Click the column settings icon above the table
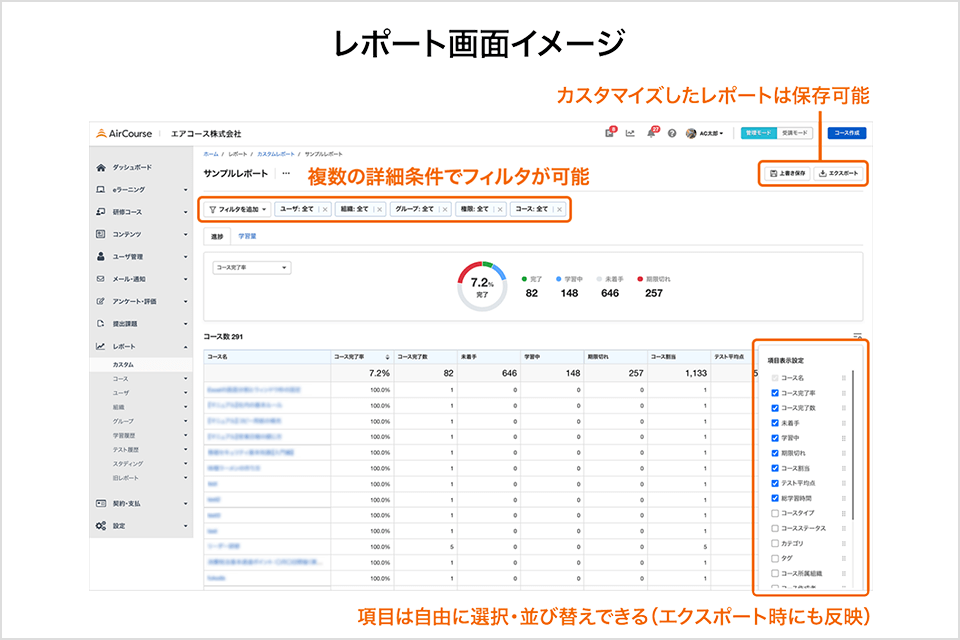The image size is (960, 640). 858,336
